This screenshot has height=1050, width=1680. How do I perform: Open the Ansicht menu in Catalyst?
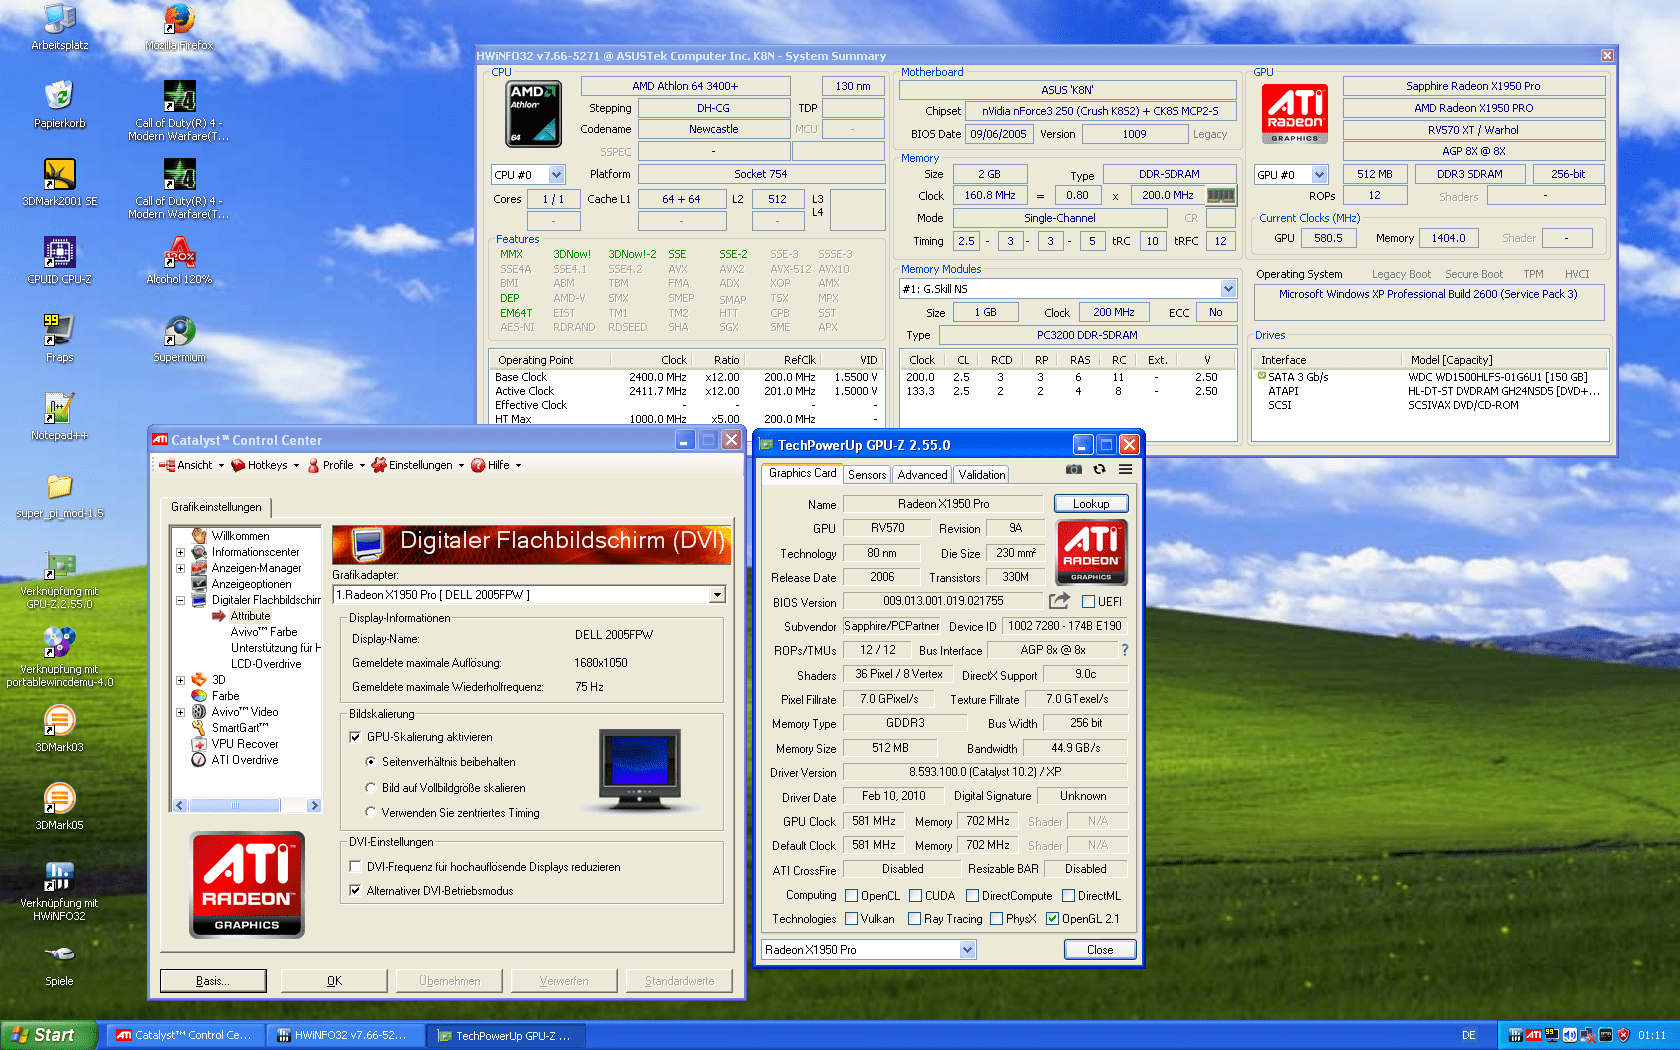pyautogui.click(x=193, y=465)
